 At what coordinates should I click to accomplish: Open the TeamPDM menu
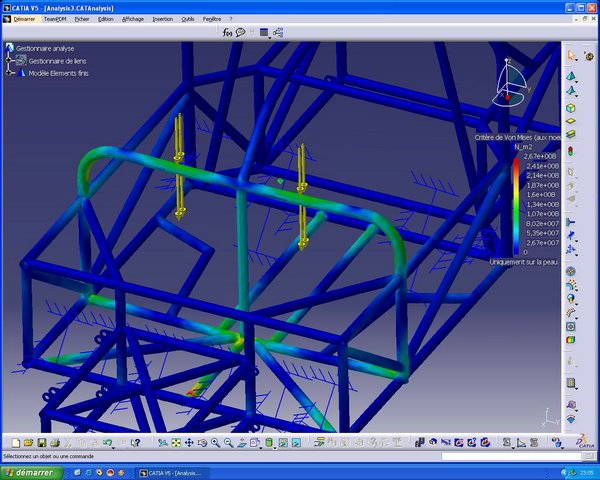[x=55, y=19]
